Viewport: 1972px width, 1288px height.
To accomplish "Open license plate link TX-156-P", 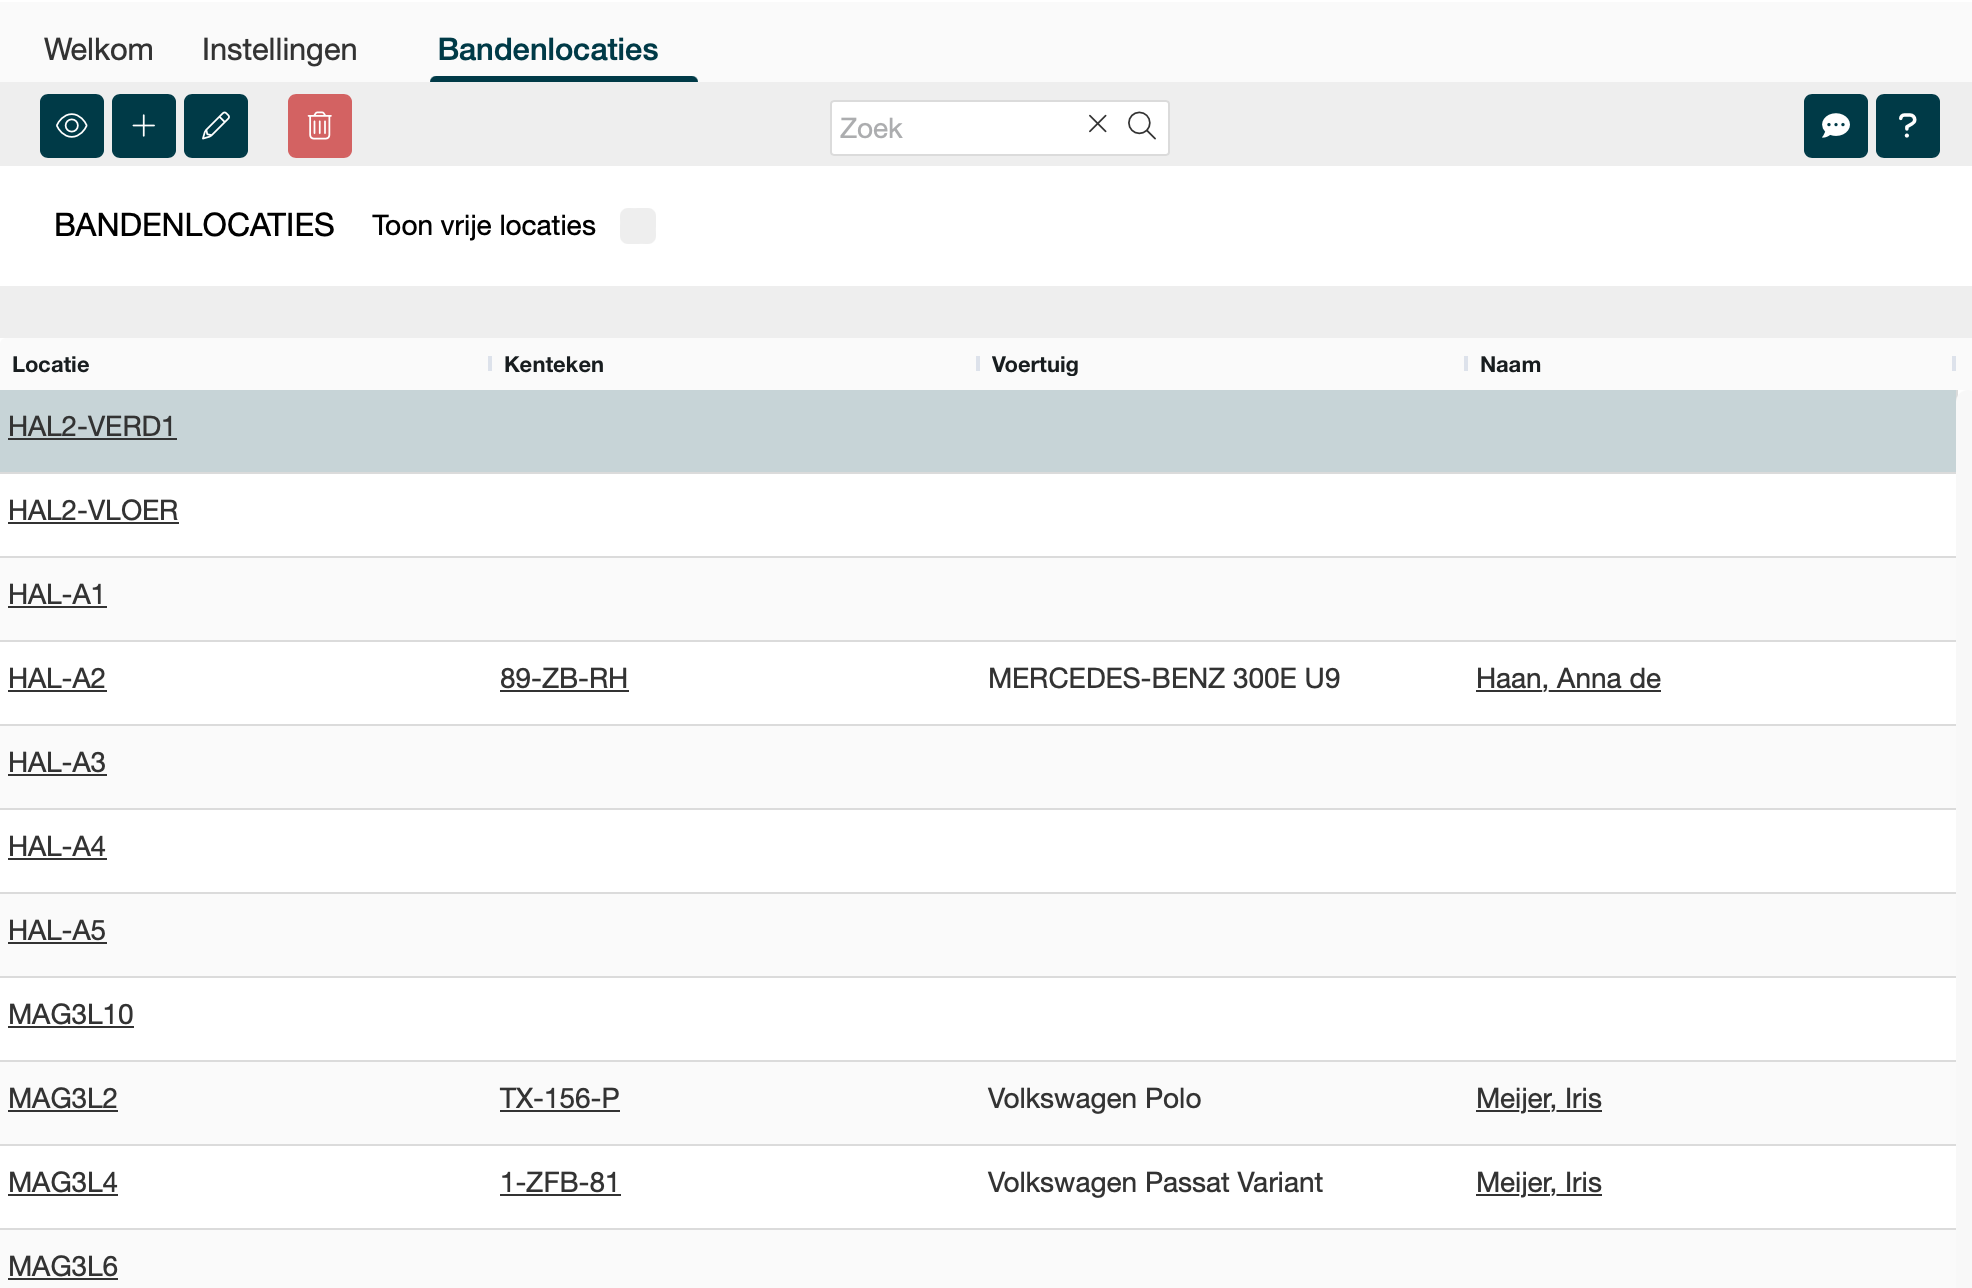I will pos(559,1099).
